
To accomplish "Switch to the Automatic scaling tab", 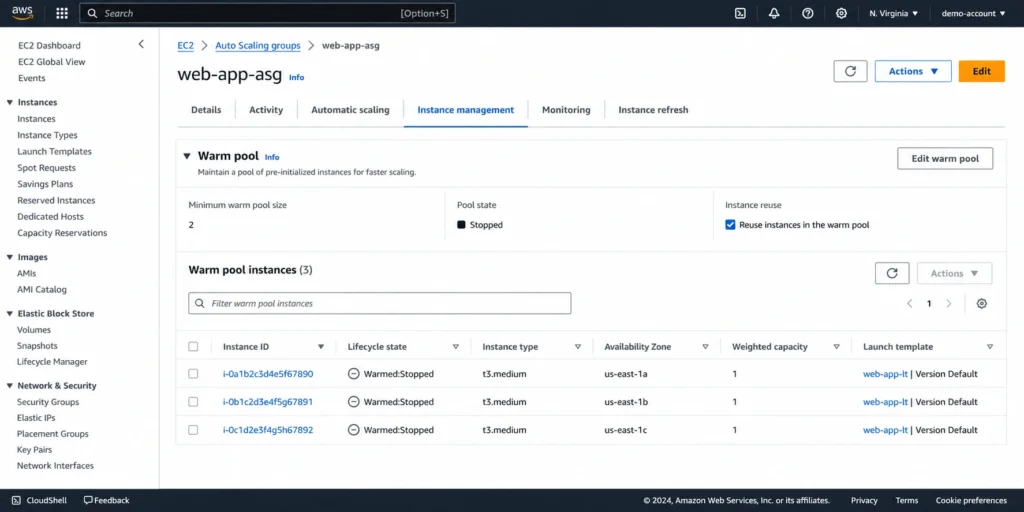I will 350,110.
